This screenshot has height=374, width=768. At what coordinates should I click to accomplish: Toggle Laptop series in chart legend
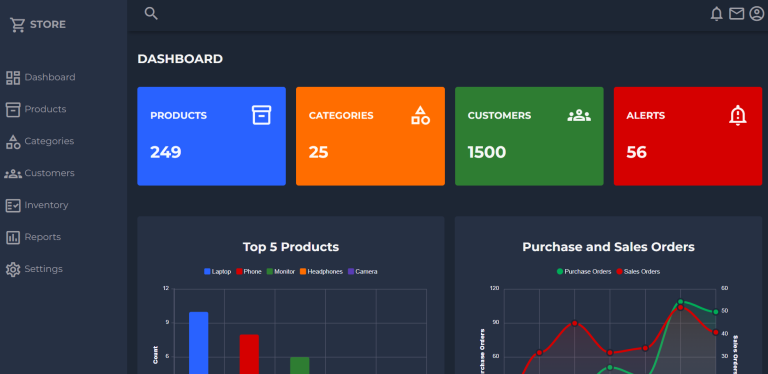click(217, 272)
